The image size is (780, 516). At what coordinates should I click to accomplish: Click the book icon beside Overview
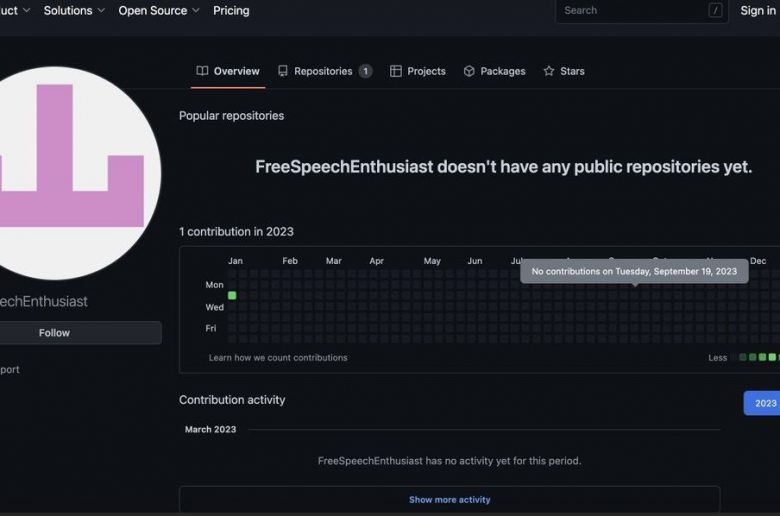click(202, 71)
